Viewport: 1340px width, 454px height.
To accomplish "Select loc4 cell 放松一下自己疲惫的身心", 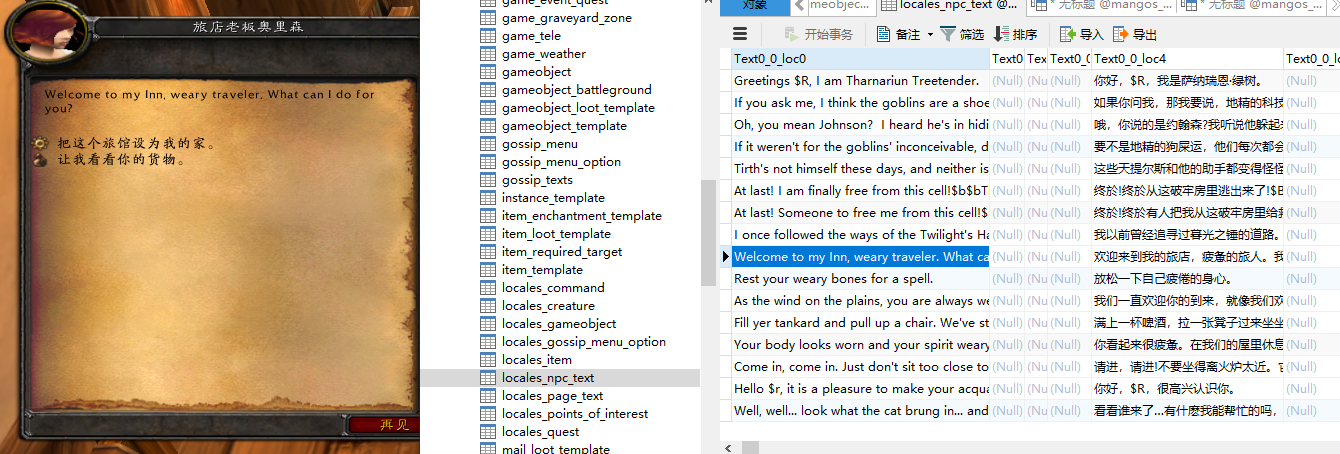I will point(1186,278).
